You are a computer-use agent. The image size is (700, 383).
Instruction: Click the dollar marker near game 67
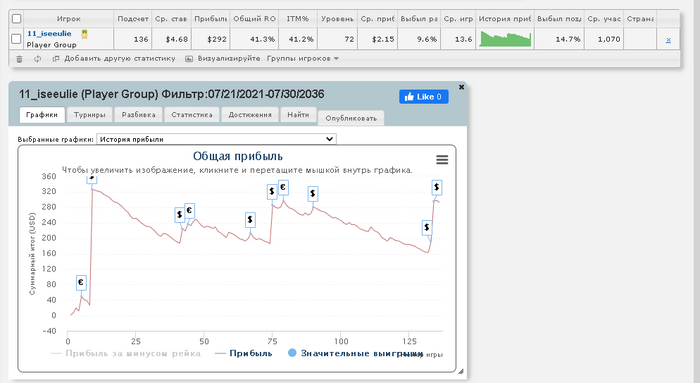(x=250, y=220)
